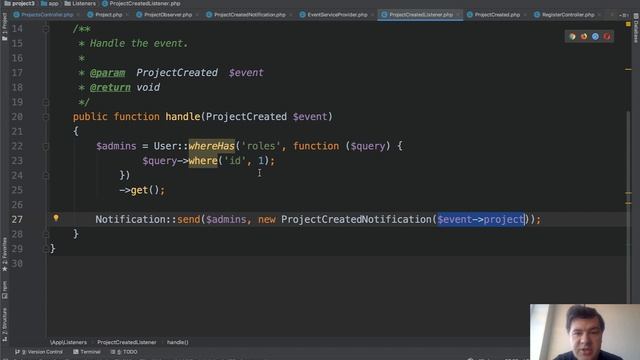Viewport: 640px width, 360px height.
Task: Open the TODO tool window
Action: pos(124,352)
